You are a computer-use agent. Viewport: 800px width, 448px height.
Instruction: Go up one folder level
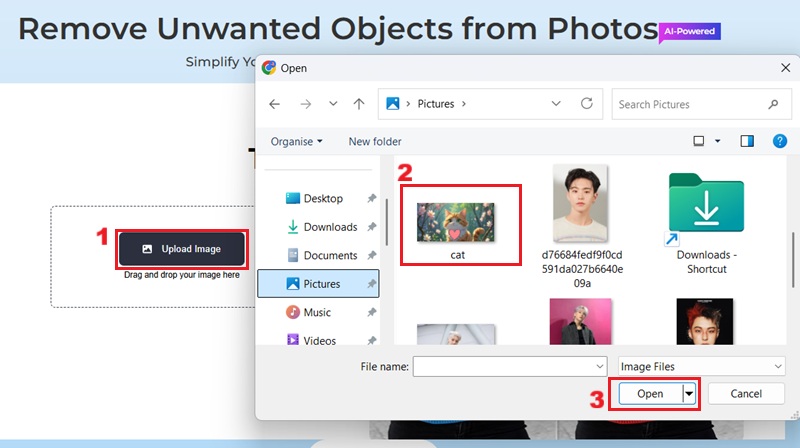[359, 104]
